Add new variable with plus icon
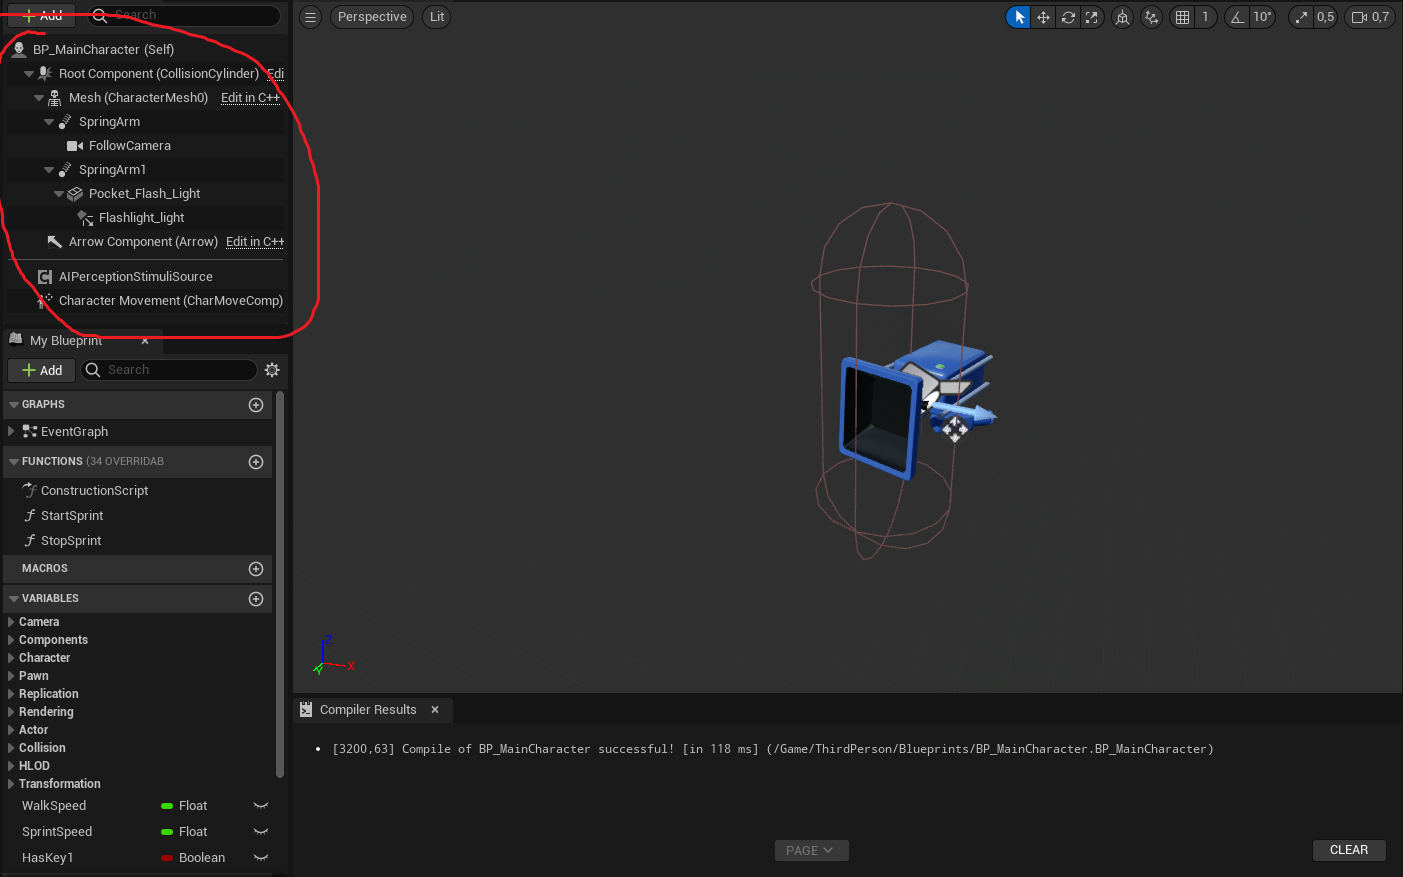This screenshot has height=877, width=1403. (256, 599)
